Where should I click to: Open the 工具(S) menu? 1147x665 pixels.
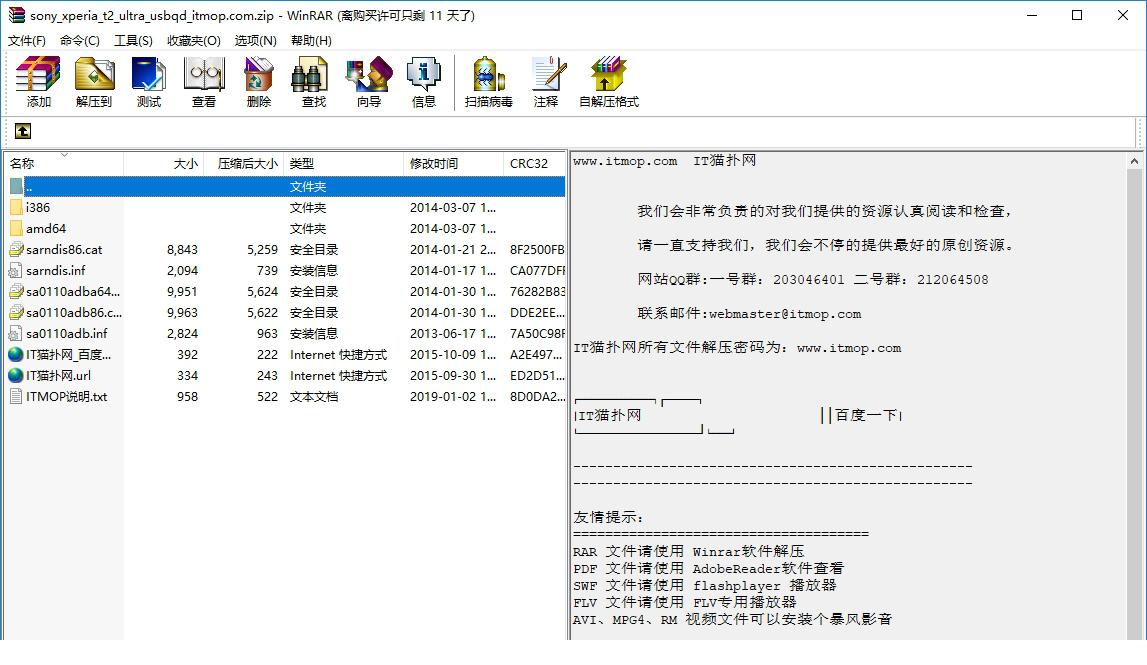pyautogui.click(x=133, y=41)
